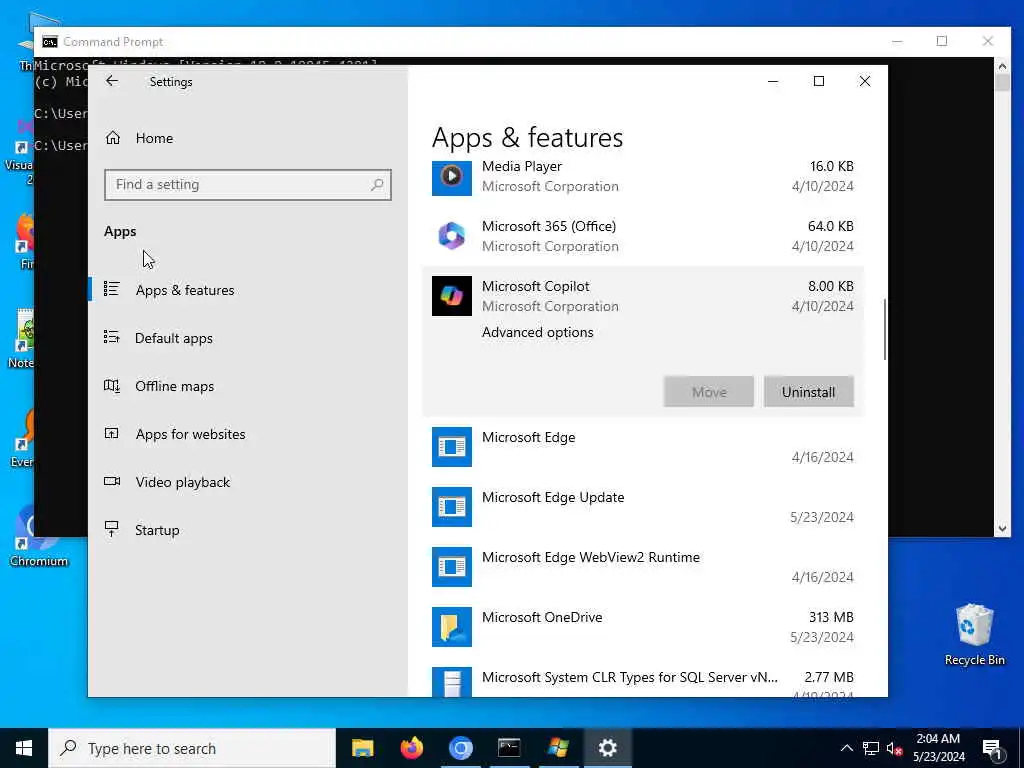Select the Edge WebView2 Runtime icon
Viewport: 1024px width, 768px height.
point(451,567)
